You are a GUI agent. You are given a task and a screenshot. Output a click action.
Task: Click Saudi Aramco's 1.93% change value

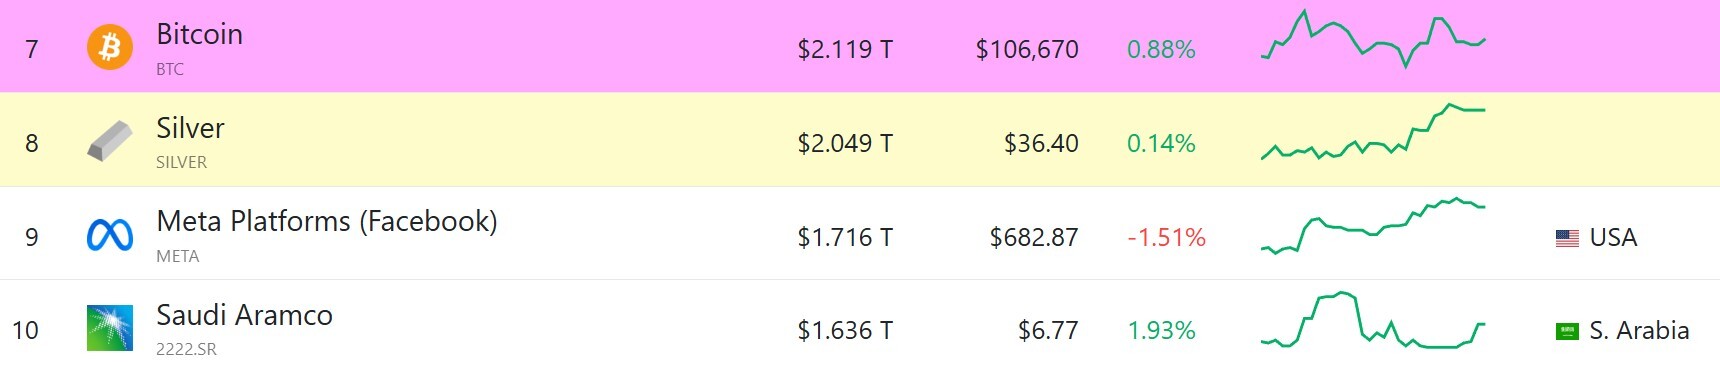(1161, 330)
